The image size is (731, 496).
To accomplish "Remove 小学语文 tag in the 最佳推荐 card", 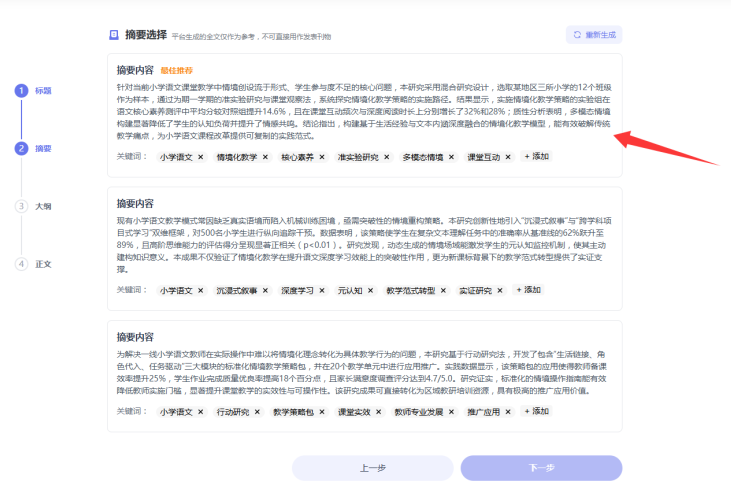I will [x=200, y=157].
